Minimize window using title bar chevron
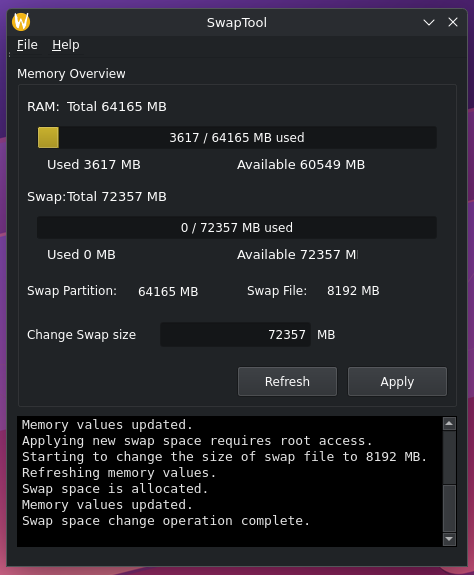The height and width of the screenshot is (575, 474). (x=429, y=22)
